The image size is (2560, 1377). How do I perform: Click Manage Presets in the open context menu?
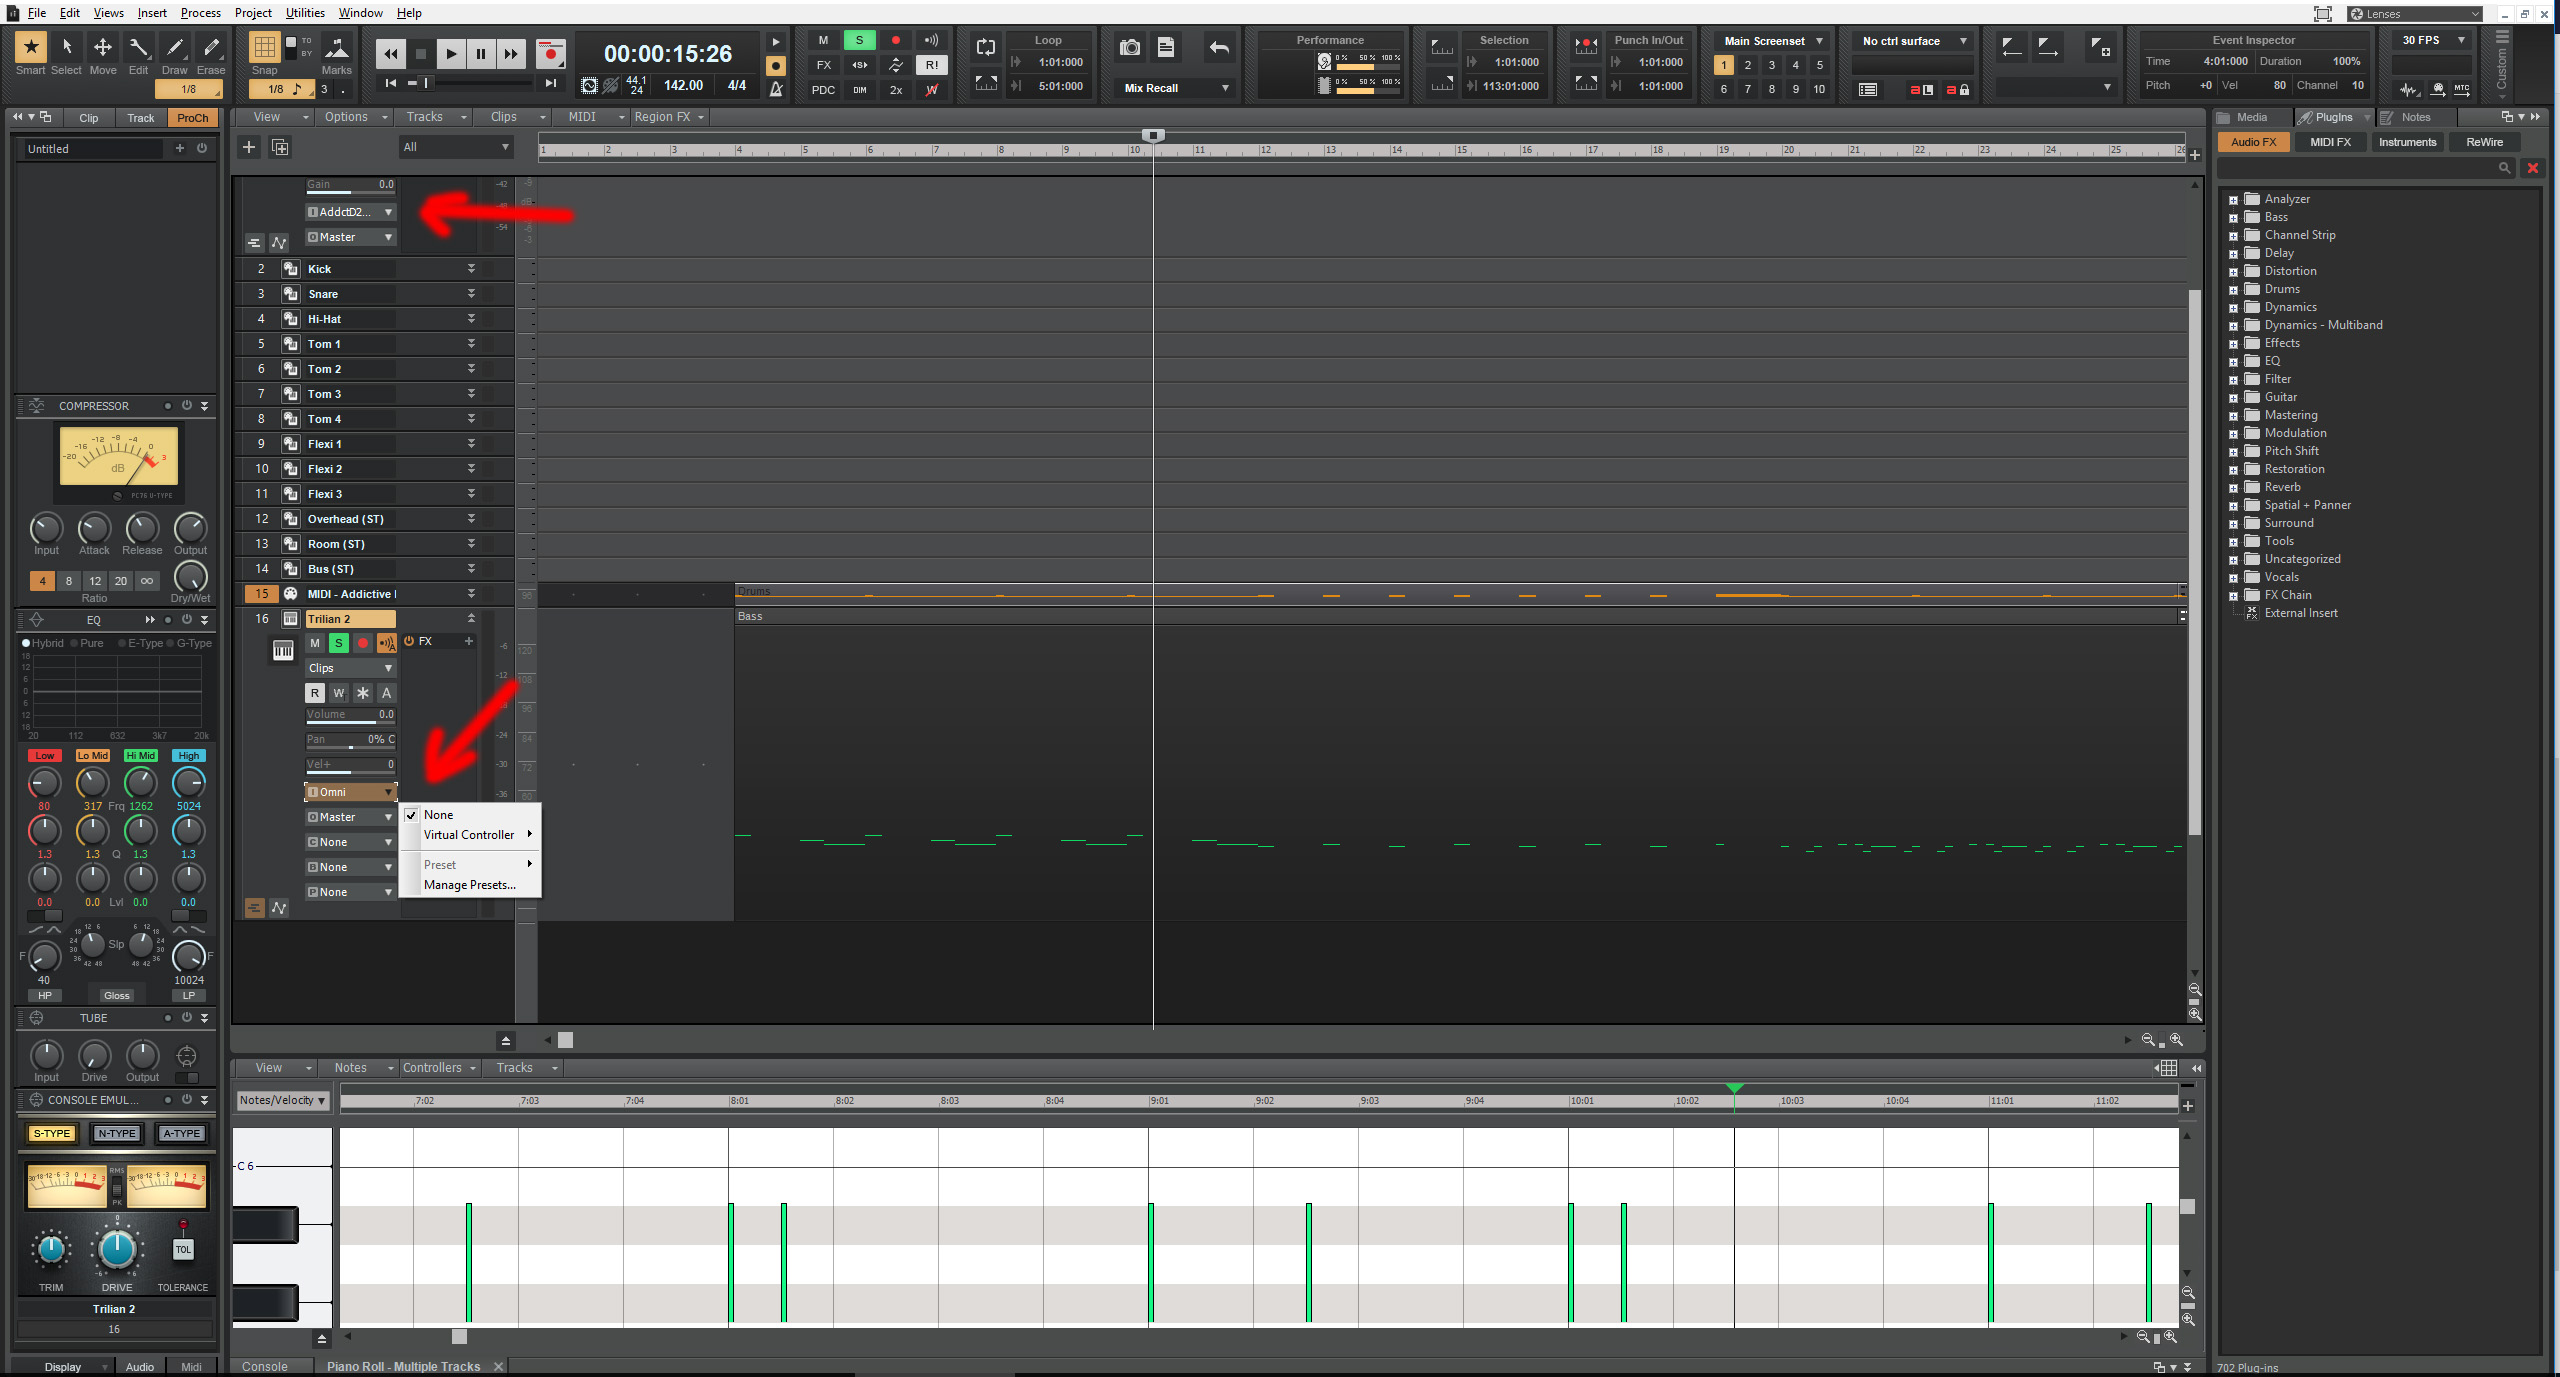469,884
